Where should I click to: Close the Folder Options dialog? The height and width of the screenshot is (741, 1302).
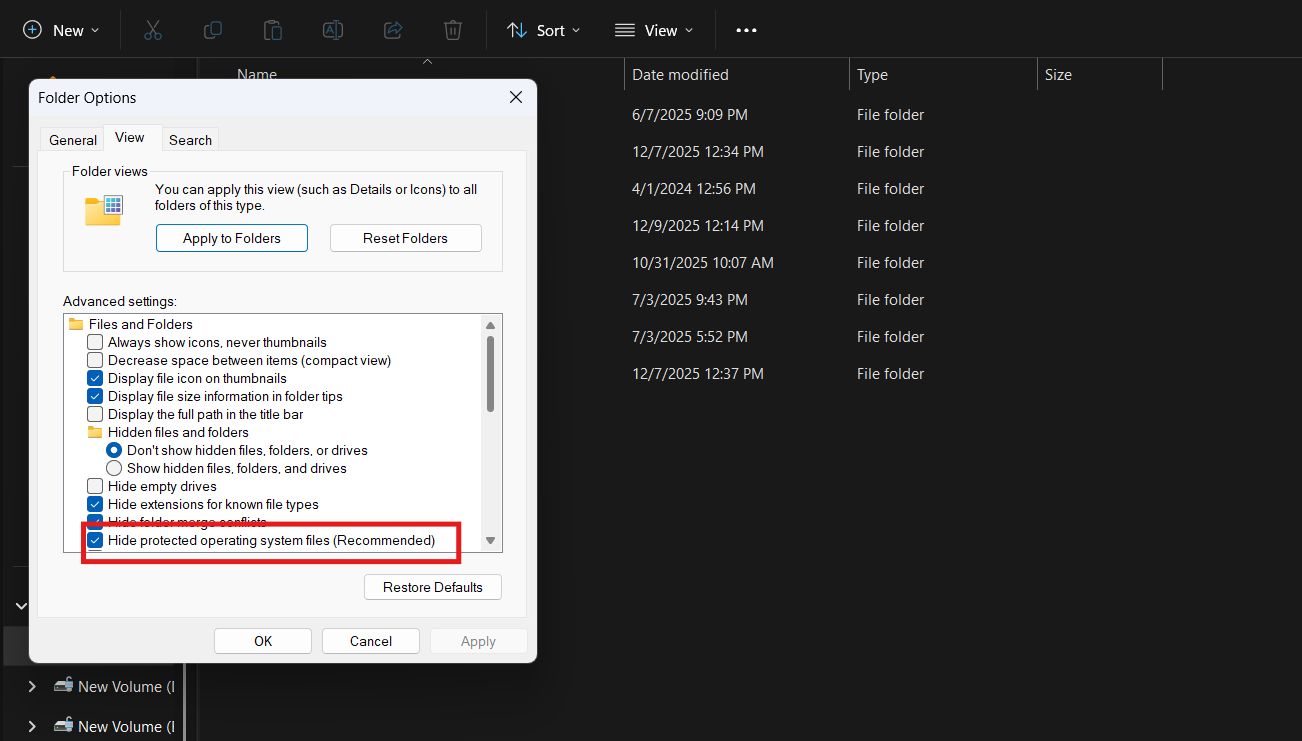pos(515,97)
